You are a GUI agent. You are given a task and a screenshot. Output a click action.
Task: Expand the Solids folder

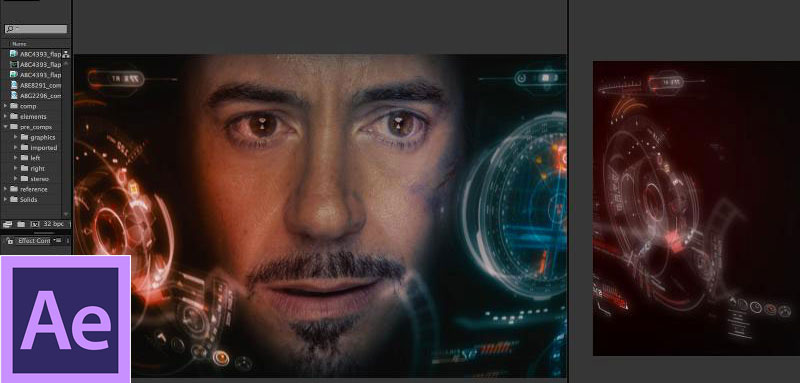(6, 199)
